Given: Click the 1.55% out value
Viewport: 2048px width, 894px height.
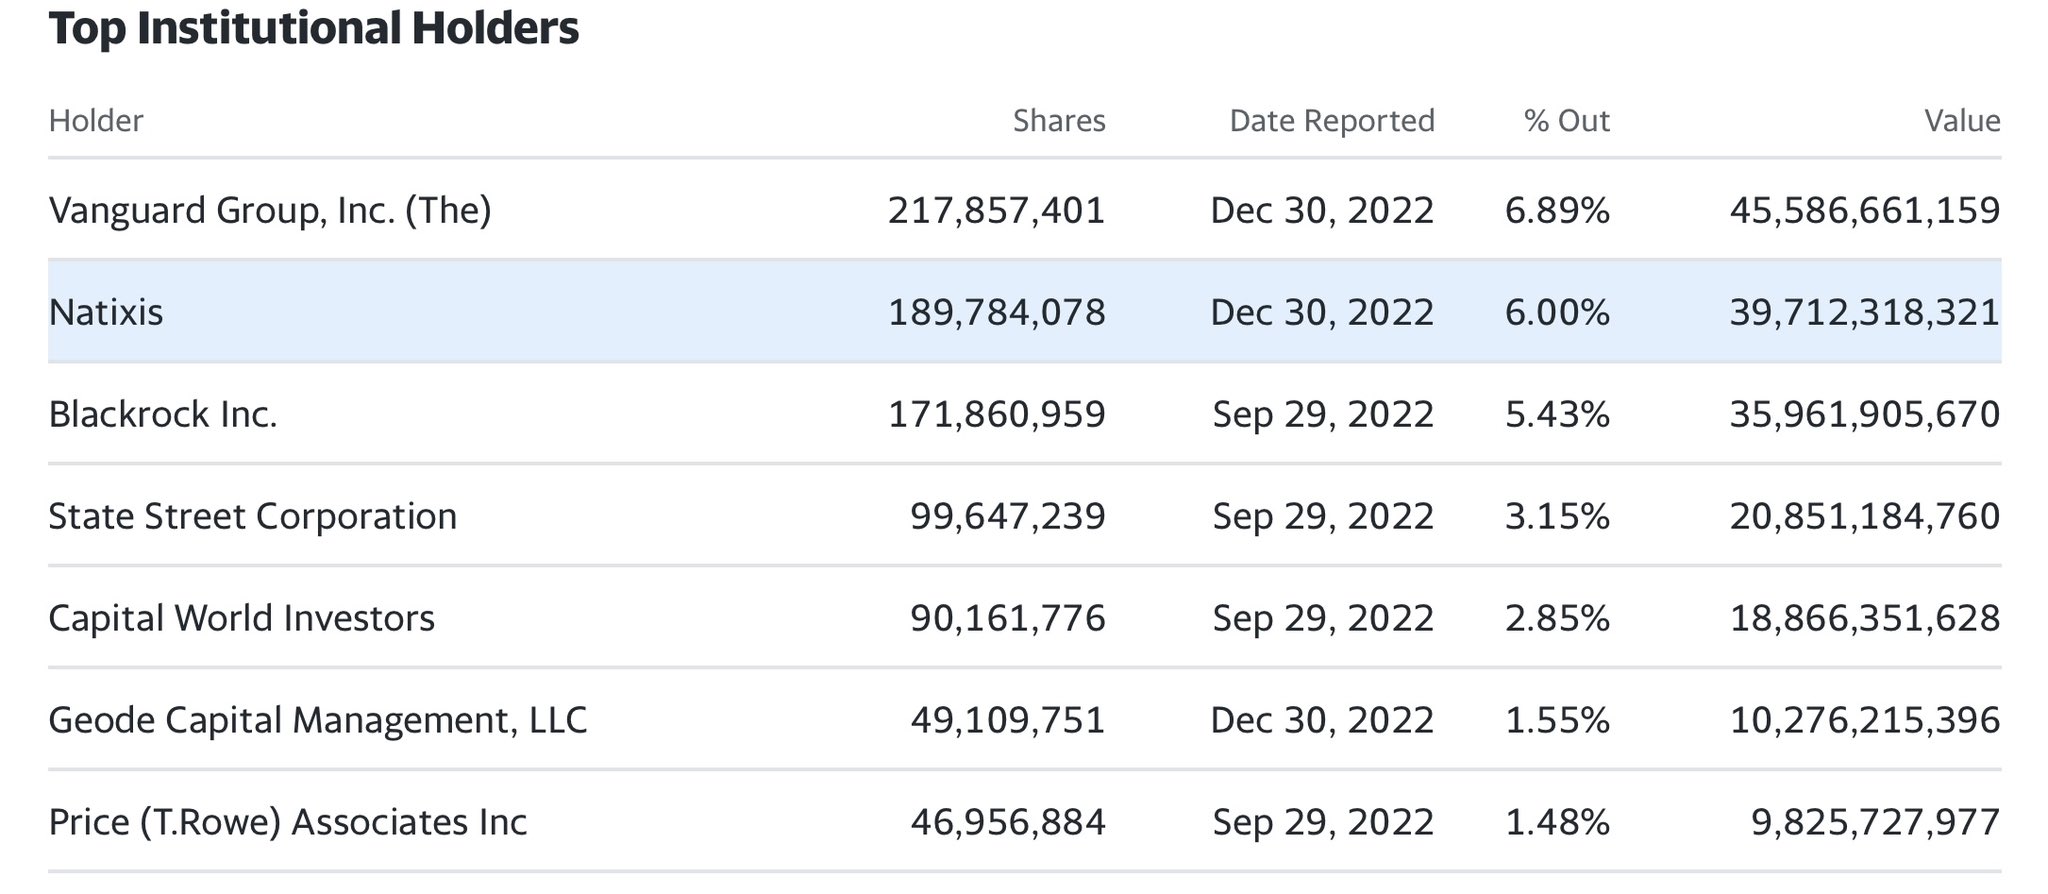Looking at the screenshot, I should [x=1557, y=721].
